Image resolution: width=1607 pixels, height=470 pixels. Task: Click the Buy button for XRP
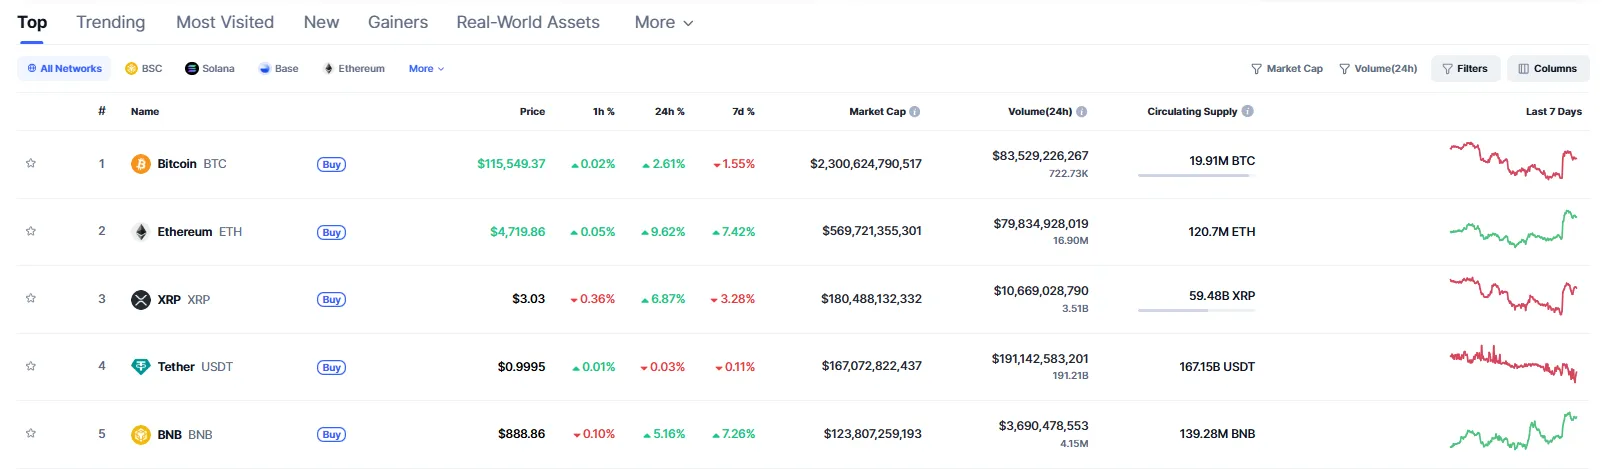(x=331, y=300)
